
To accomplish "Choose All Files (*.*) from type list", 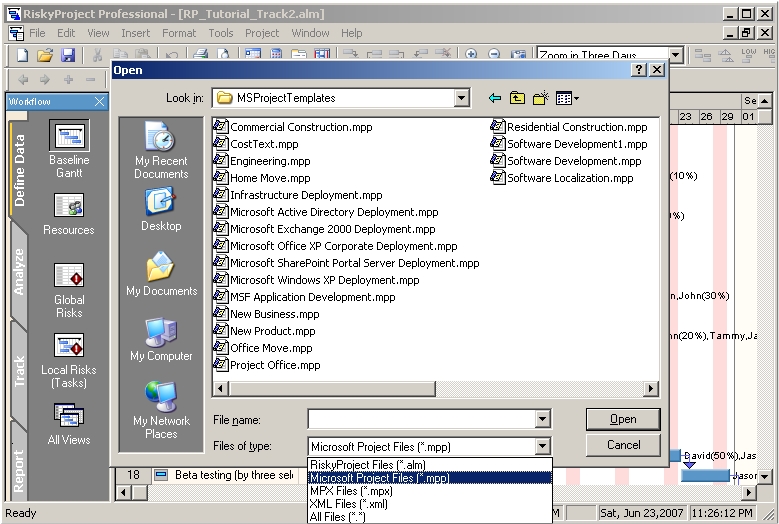I will 430,517.
